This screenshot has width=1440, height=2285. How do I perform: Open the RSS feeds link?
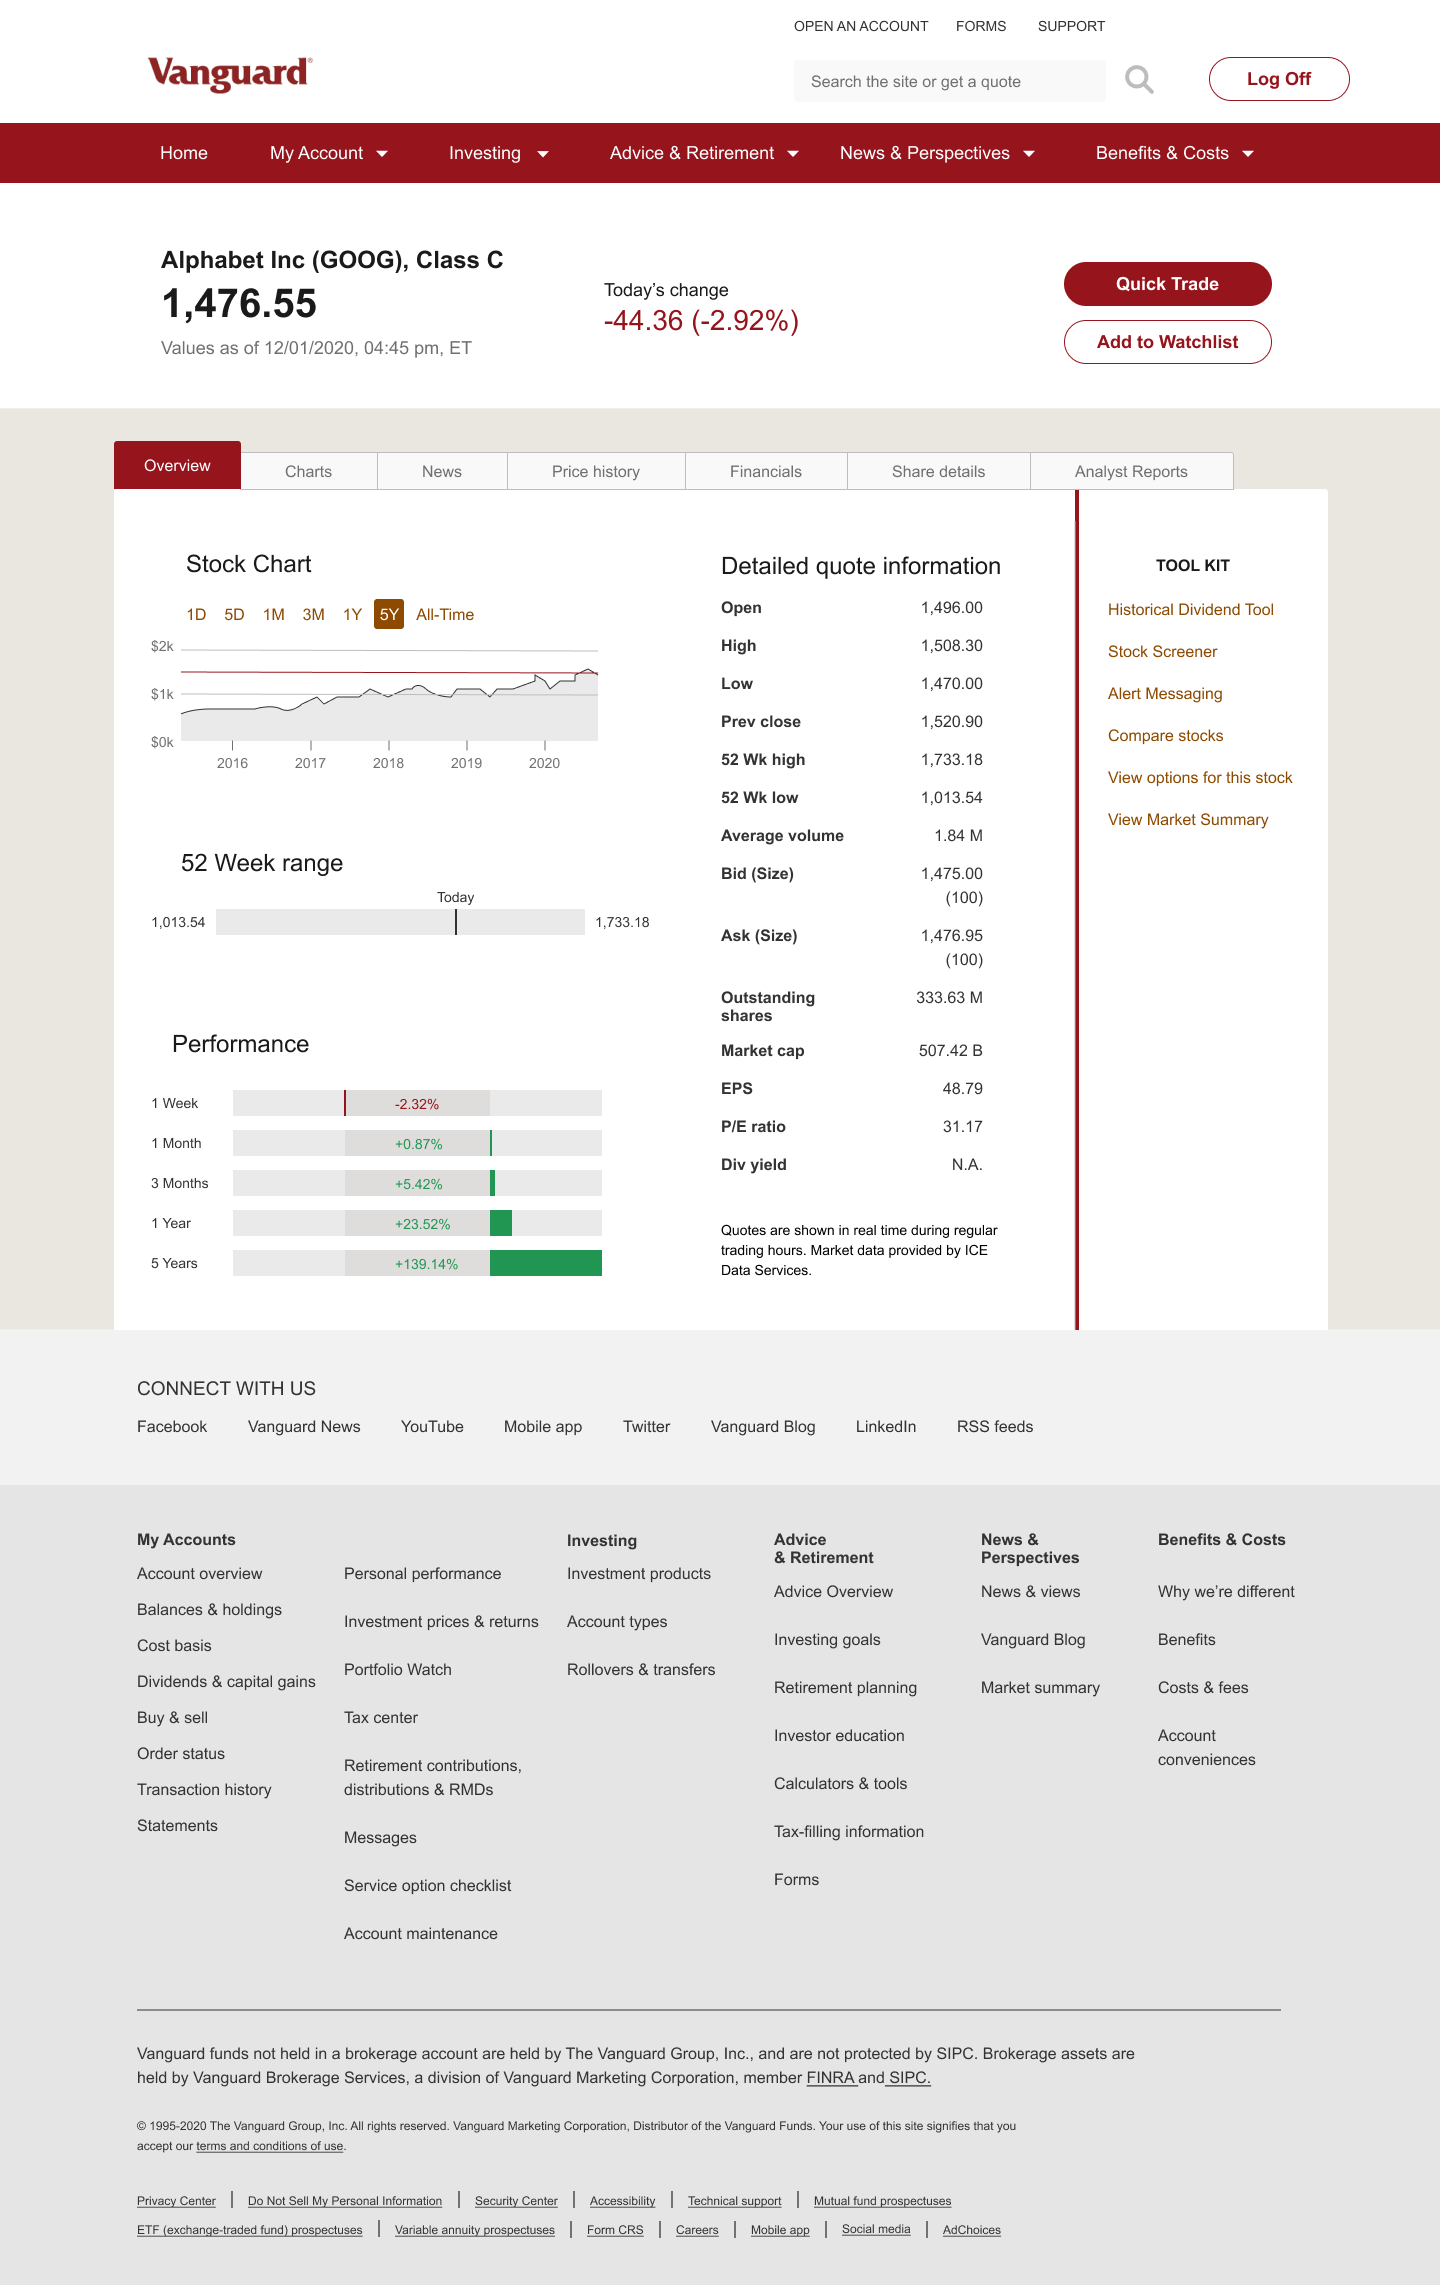(x=995, y=1426)
